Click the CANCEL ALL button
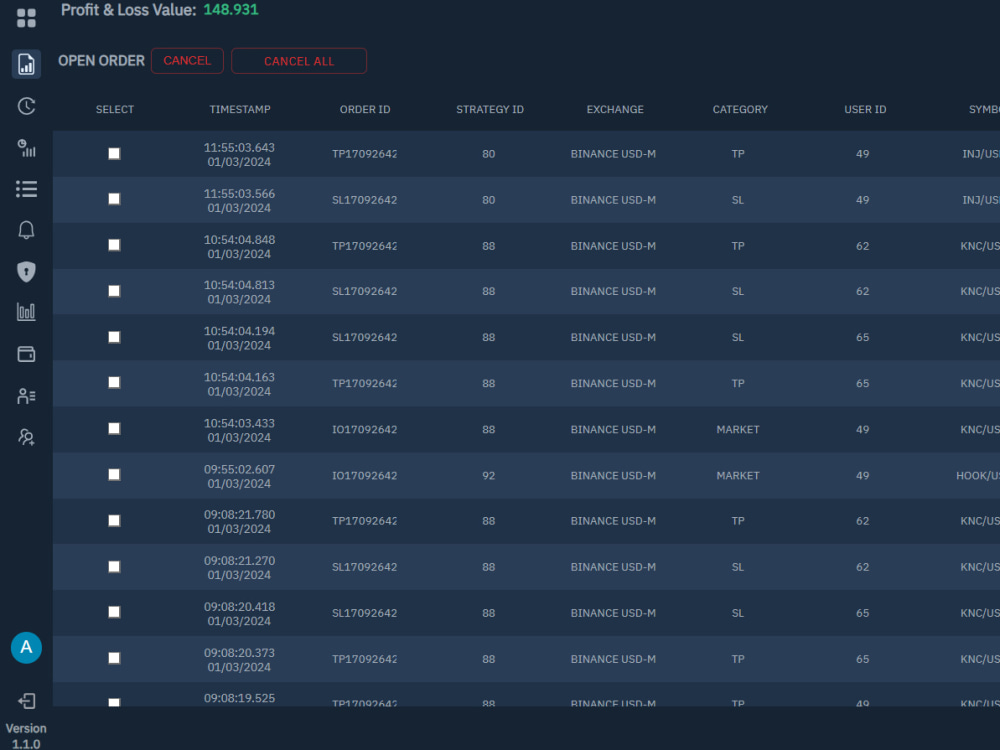Viewport: 1000px width, 750px height. (x=298, y=60)
